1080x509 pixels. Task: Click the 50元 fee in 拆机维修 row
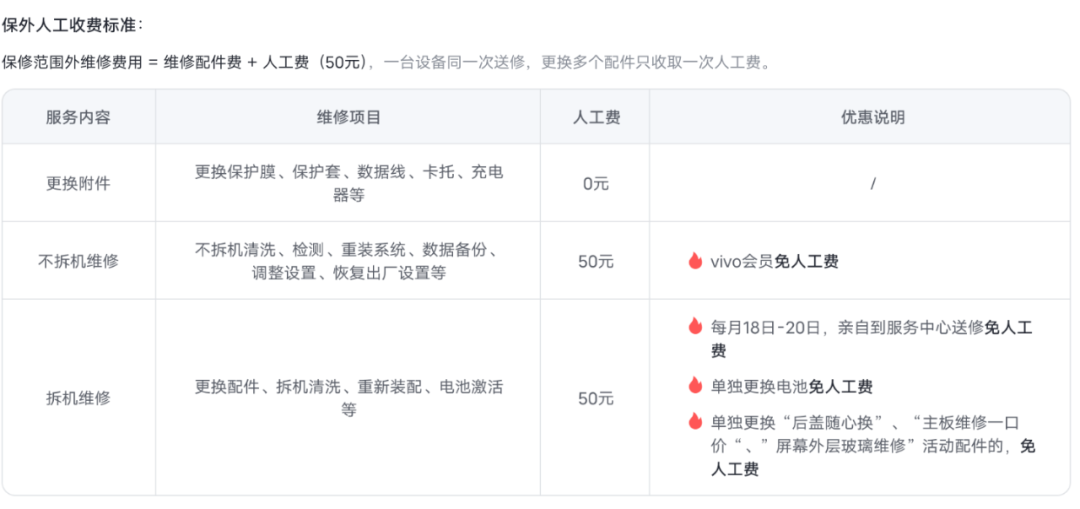click(x=596, y=397)
